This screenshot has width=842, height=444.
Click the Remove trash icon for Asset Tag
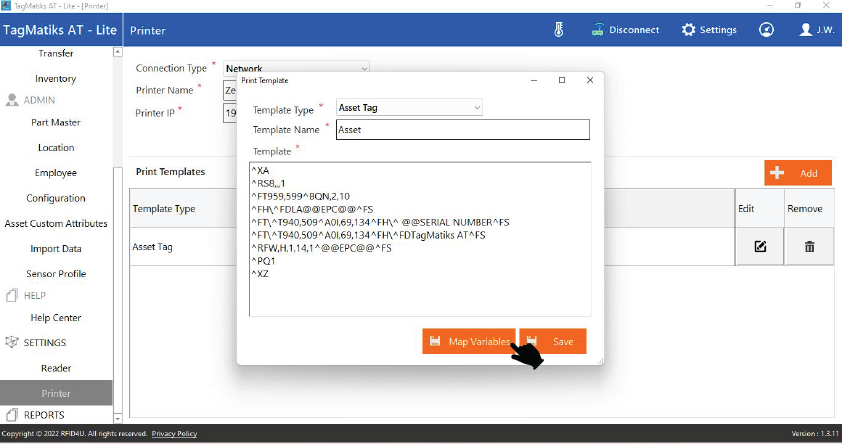(x=809, y=246)
